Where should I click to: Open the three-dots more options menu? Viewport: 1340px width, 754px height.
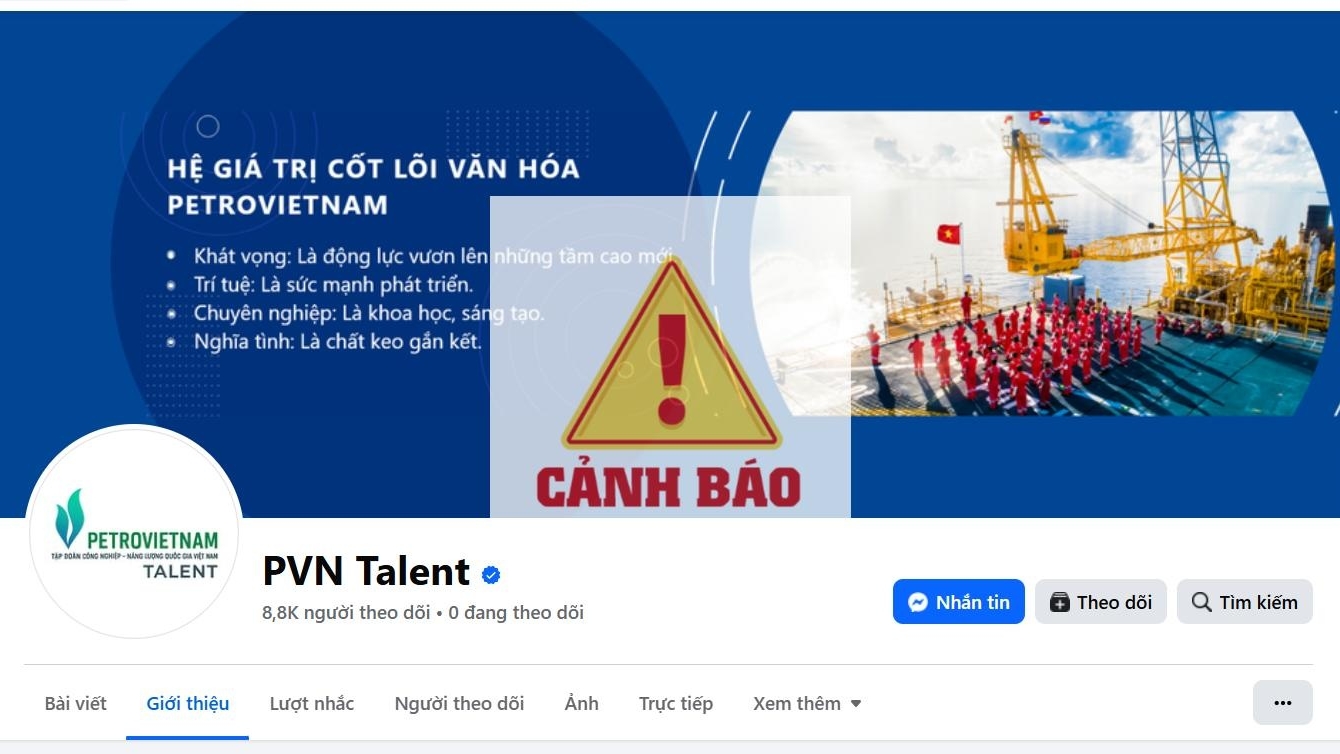click(x=1283, y=702)
